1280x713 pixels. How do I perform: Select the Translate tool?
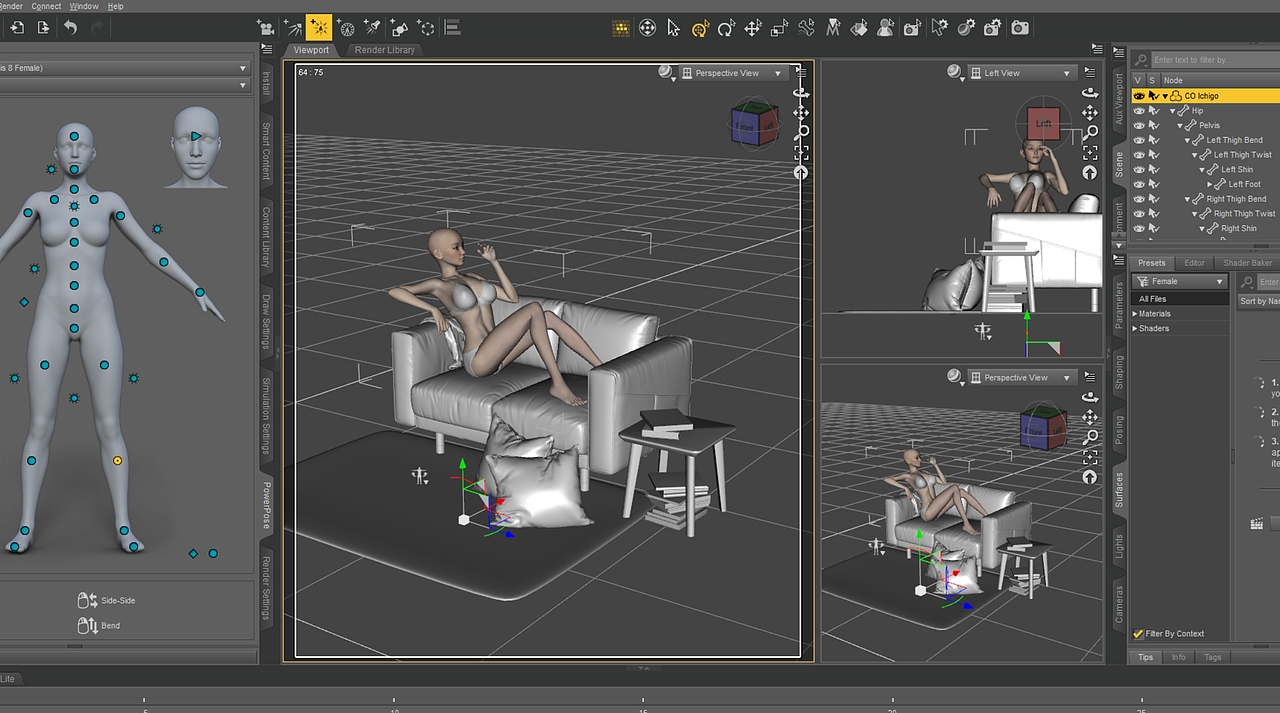[753, 28]
